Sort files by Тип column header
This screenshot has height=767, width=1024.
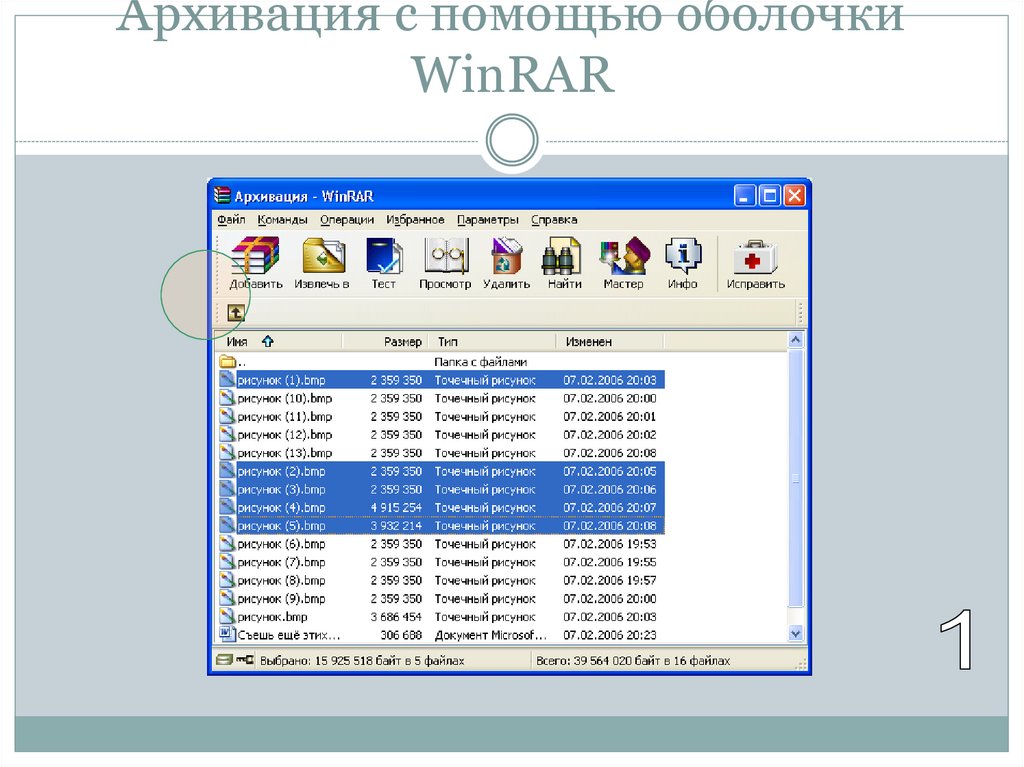[x=490, y=342]
